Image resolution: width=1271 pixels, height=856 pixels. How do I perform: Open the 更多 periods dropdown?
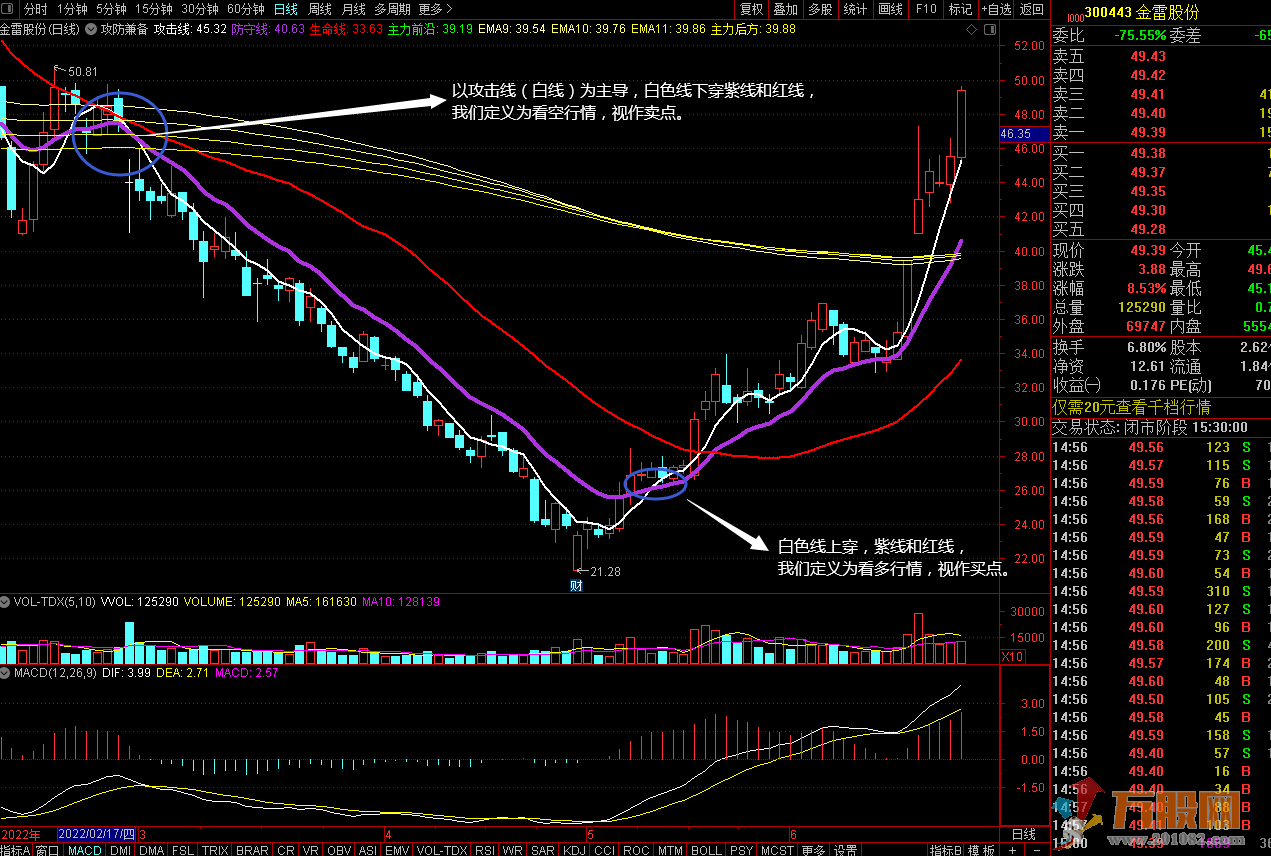(x=435, y=9)
